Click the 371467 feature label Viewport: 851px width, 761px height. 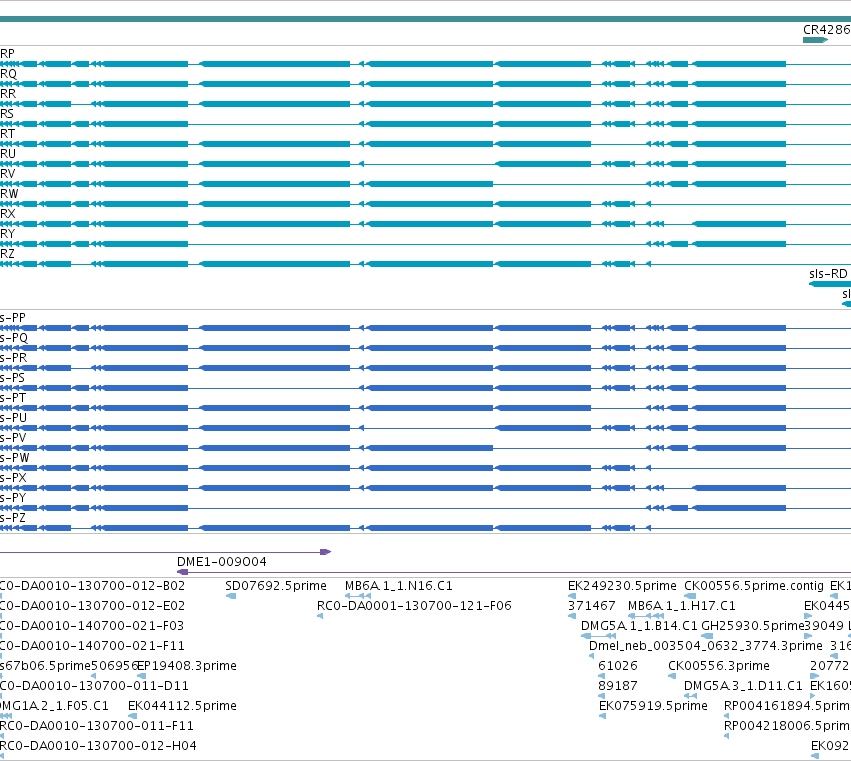coord(592,606)
